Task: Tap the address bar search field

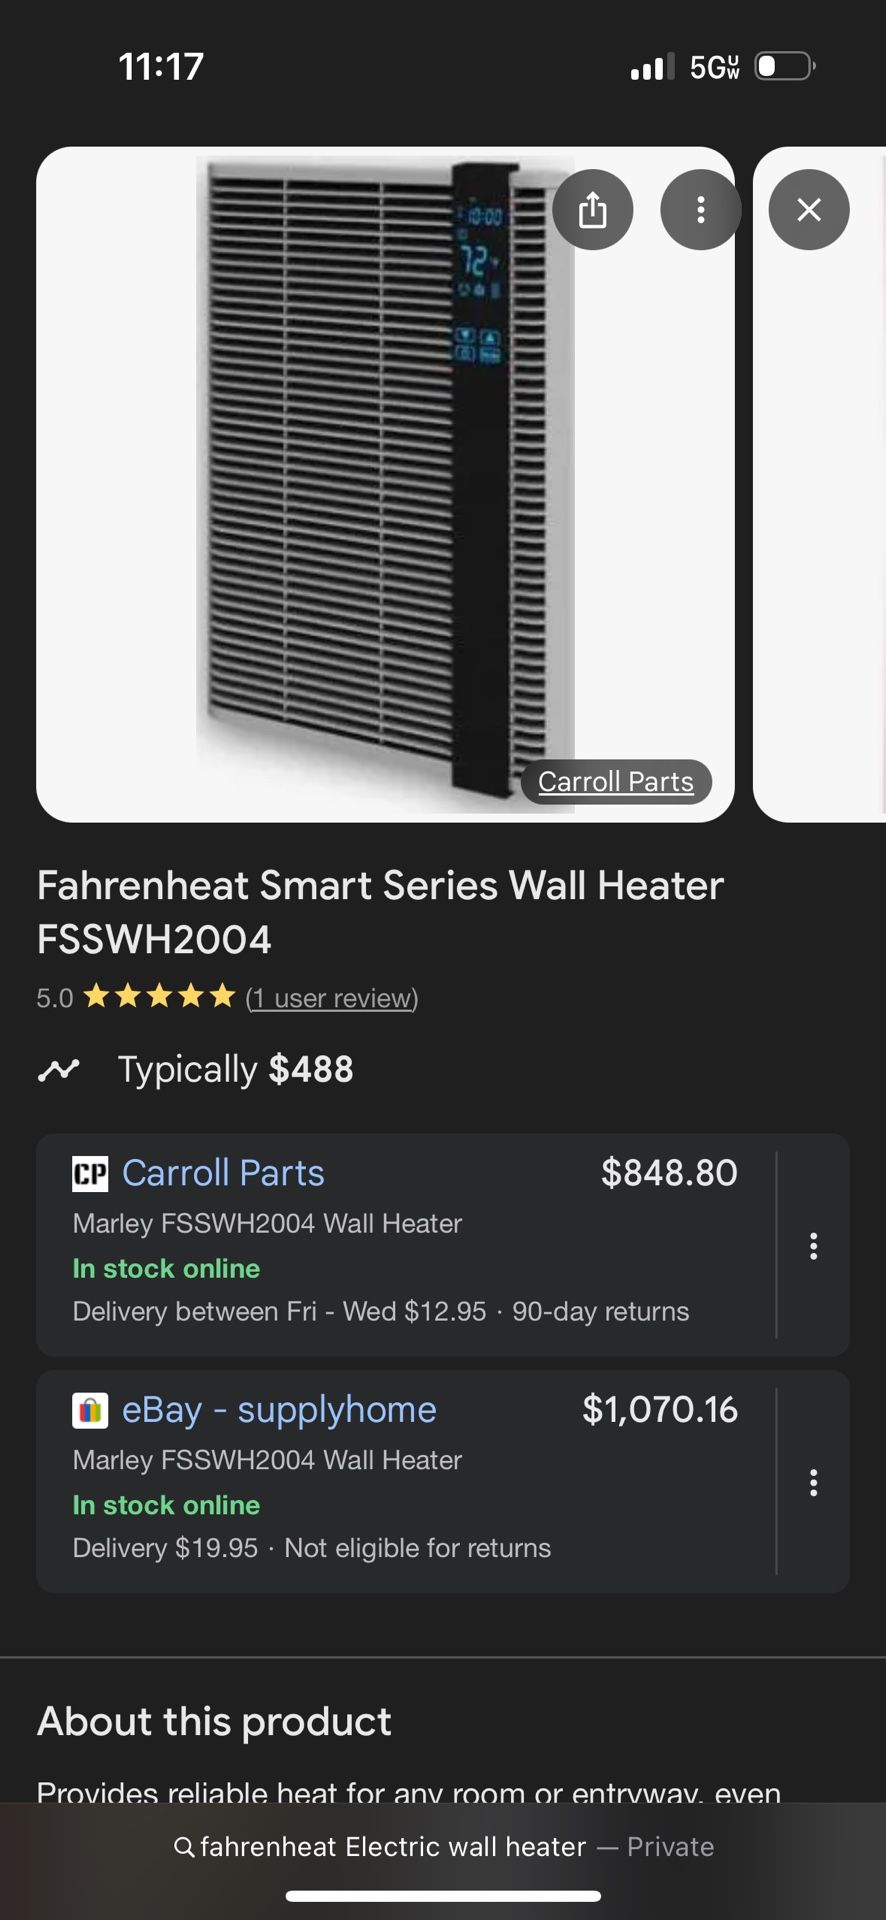Action: point(443,1847)
